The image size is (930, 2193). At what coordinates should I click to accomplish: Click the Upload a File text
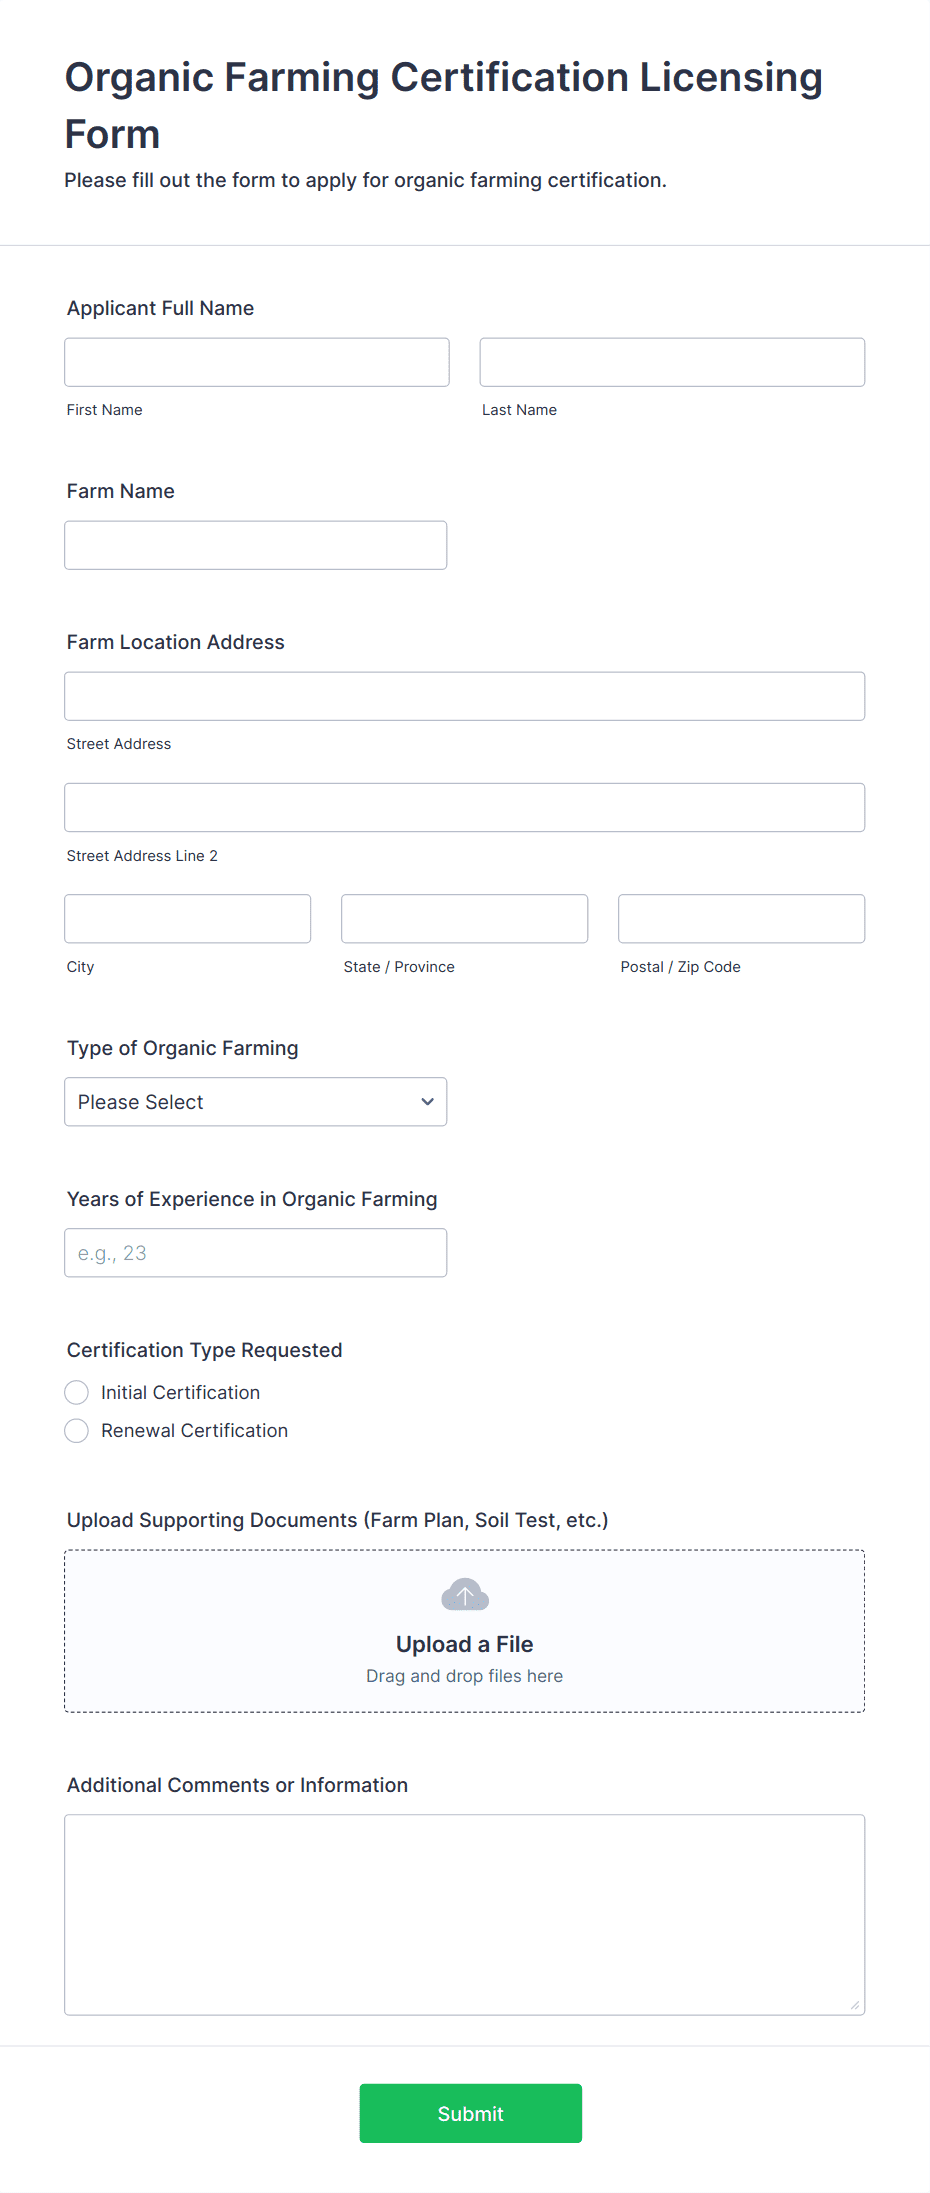click(465, 1644)
